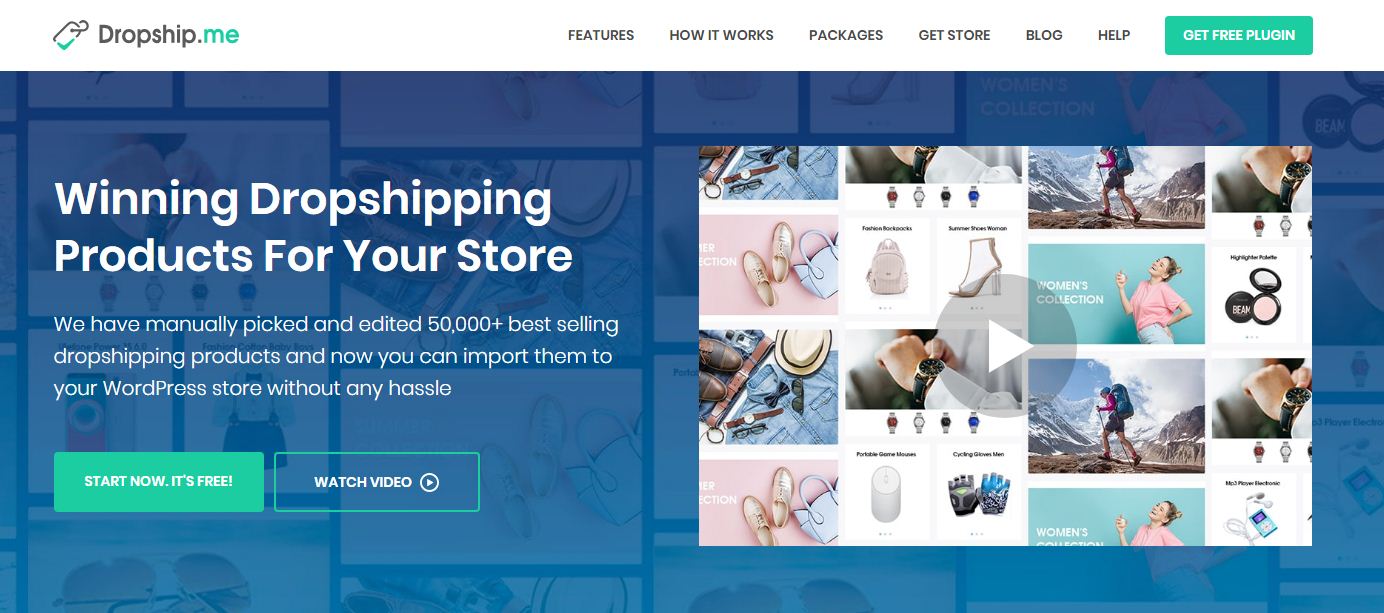Select the Fashion Backpacks product thumbnail

pyautogui.click(x=886, y=267)
